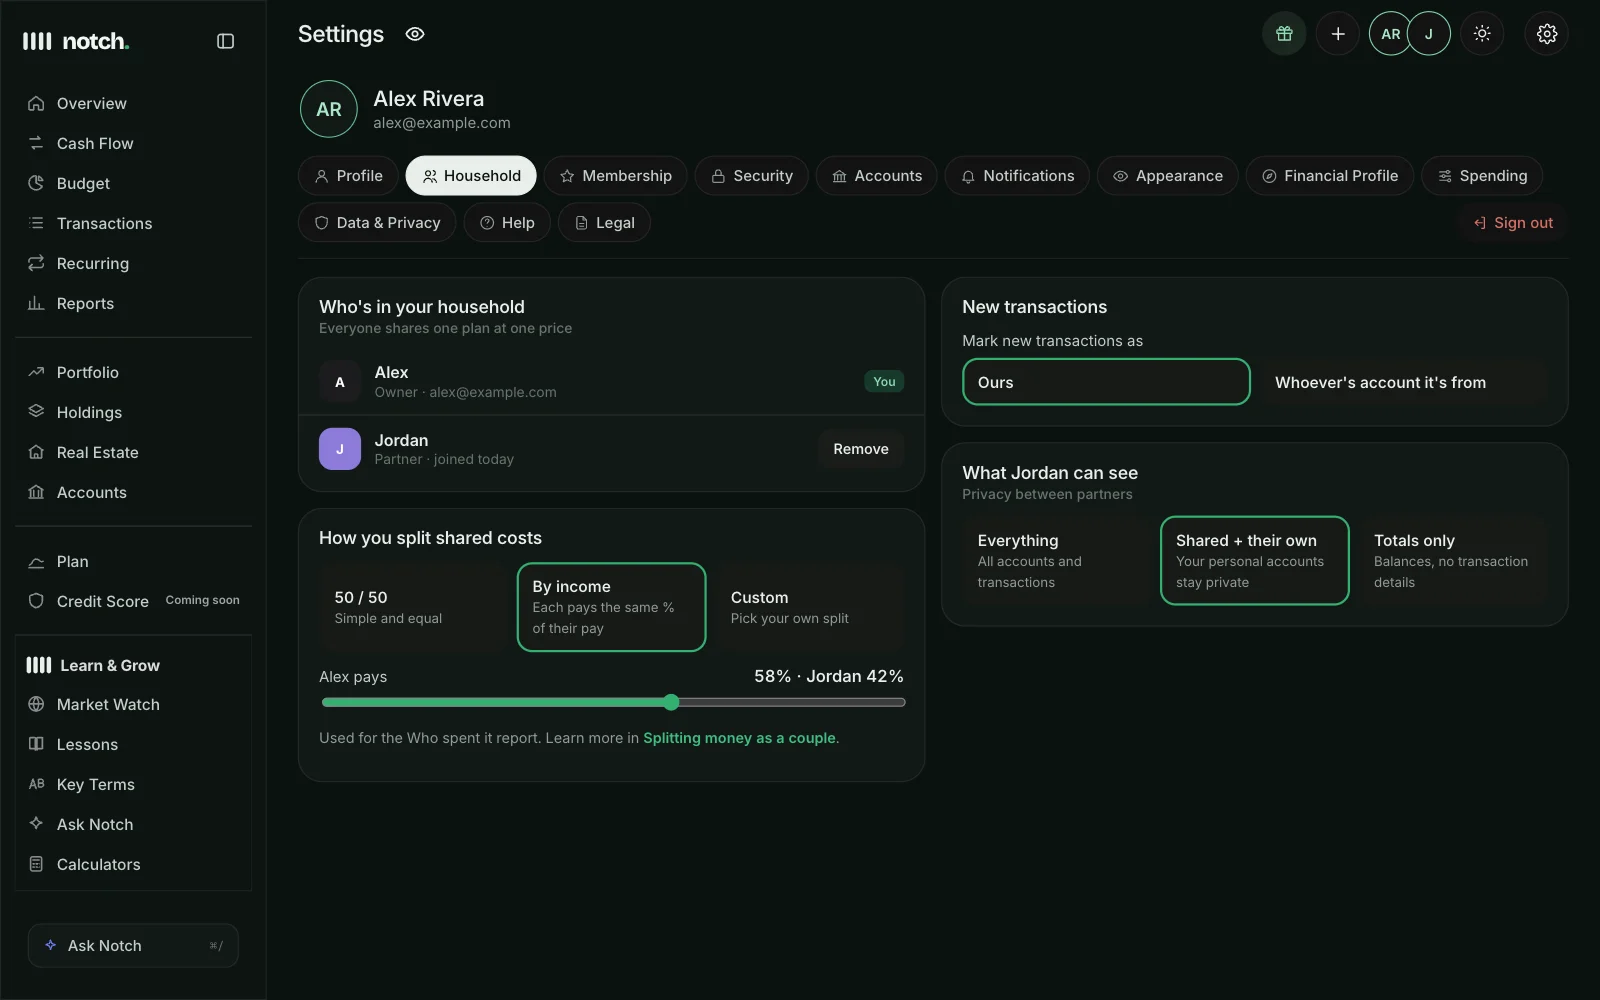Go to Cash Flow page
Screen dimensions: 1600x1000
point(134,143)
